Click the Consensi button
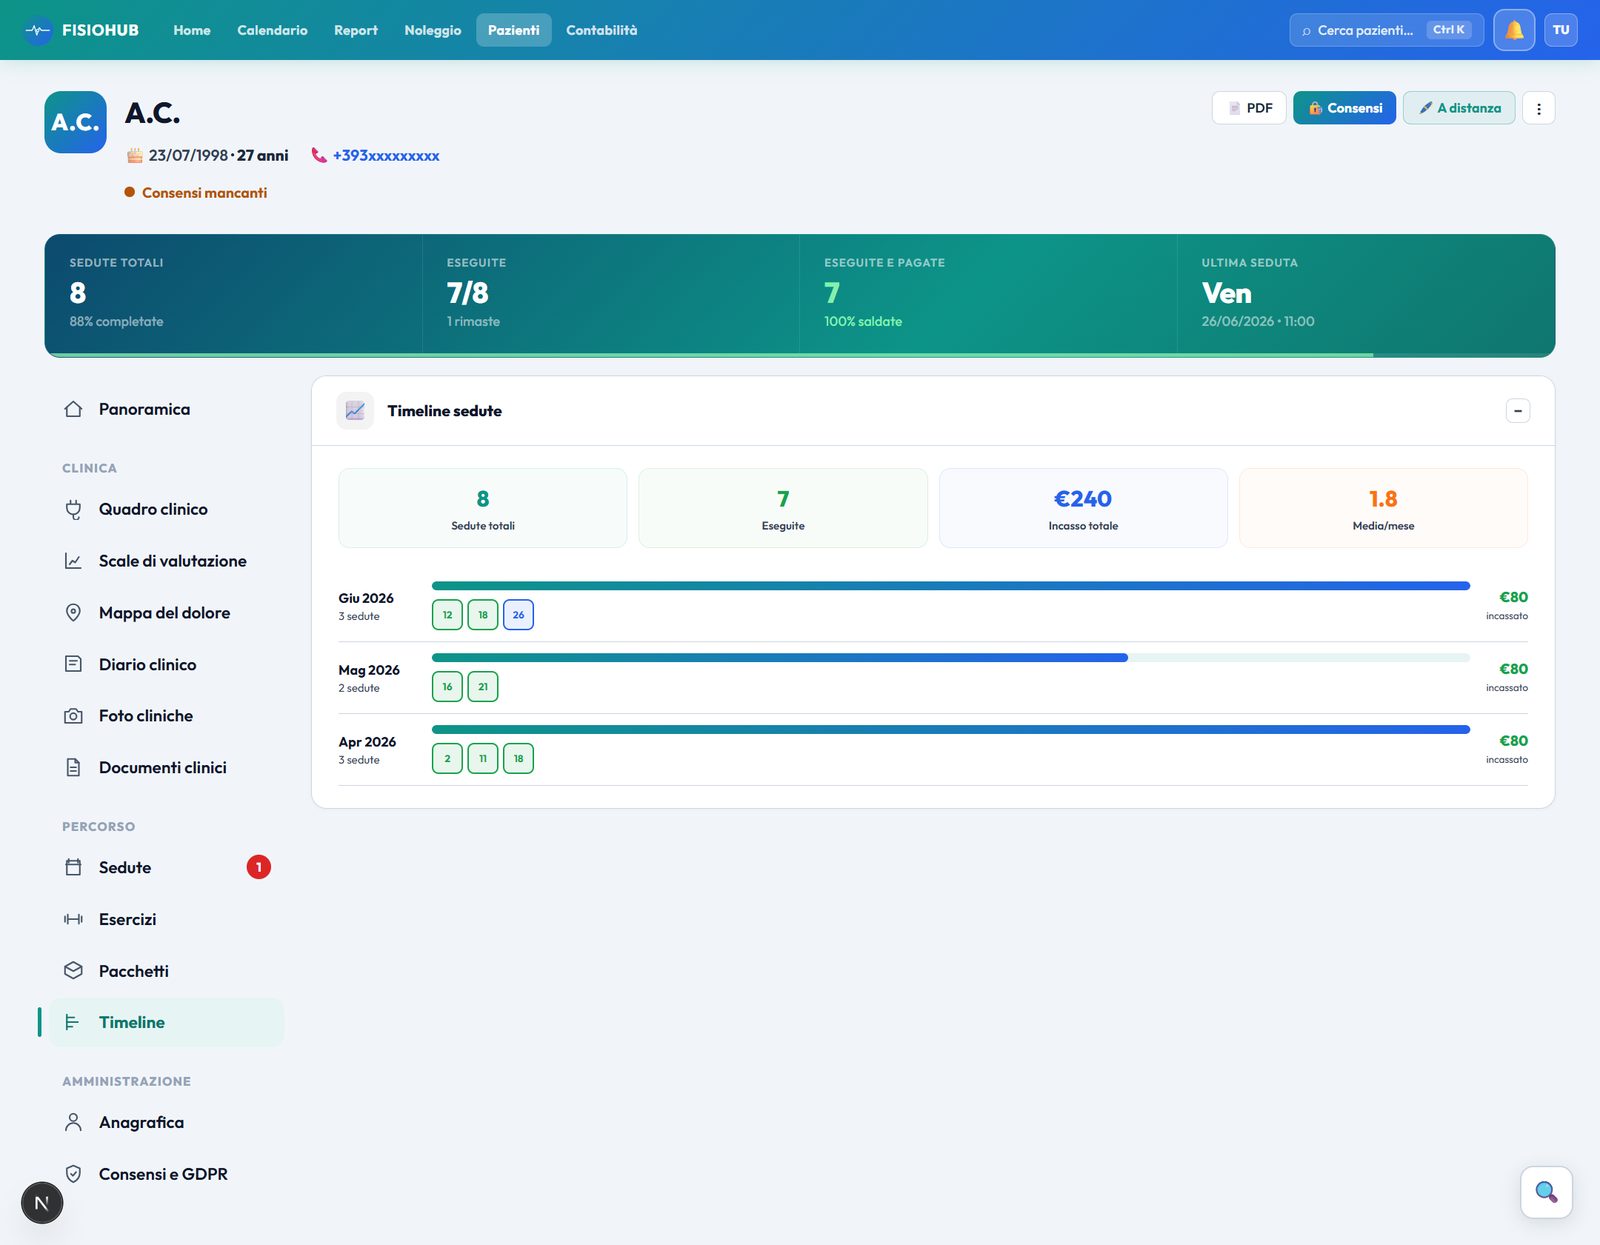1600x1245 pixels. pyautogui.click(x=1344, y=108)
